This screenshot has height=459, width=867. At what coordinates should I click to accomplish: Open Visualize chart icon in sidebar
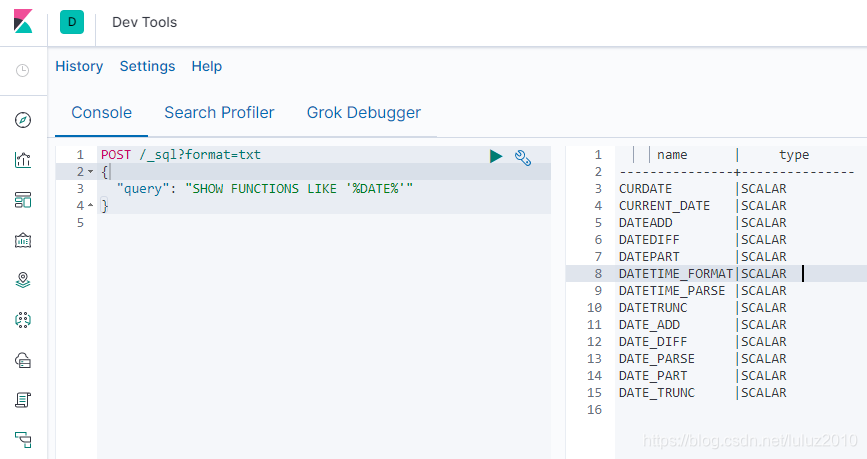tap(23, 160)
